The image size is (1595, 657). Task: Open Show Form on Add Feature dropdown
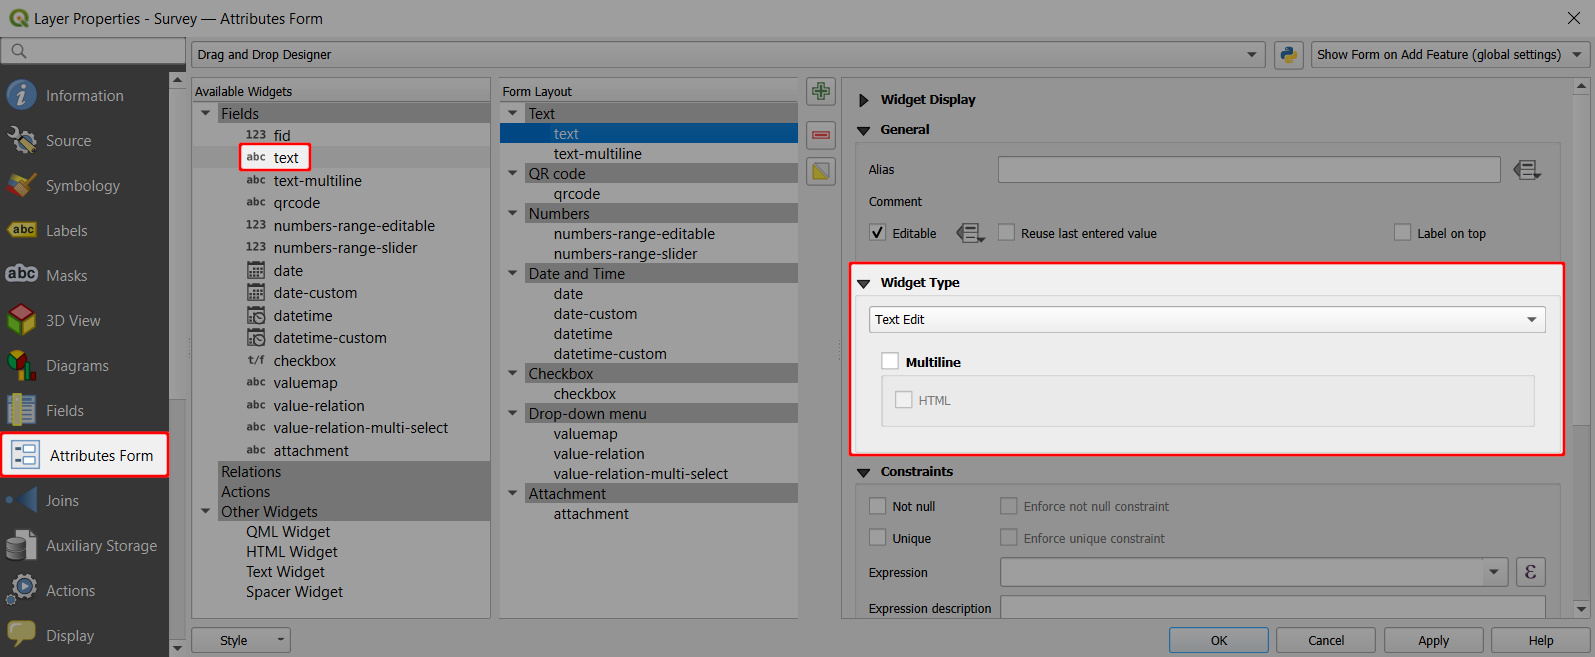point(1451,55)
